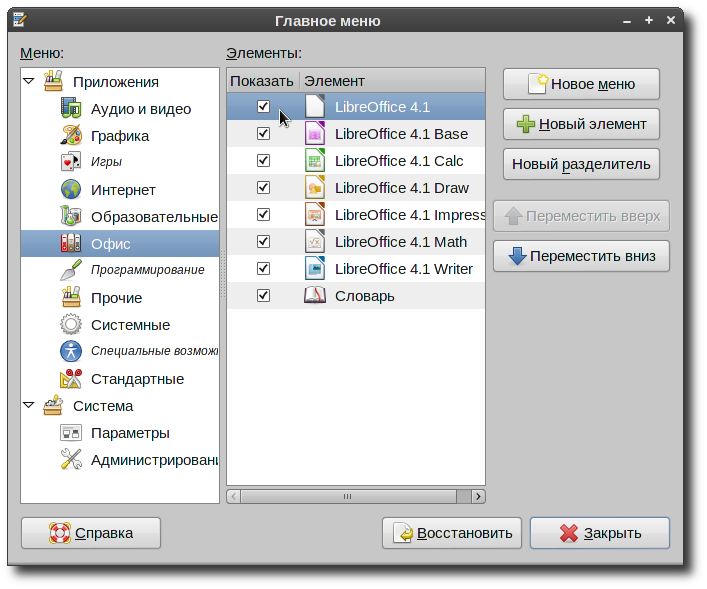
Task: Select the LibreOffice 4.1 Base row text
Action: pos(401,134)
